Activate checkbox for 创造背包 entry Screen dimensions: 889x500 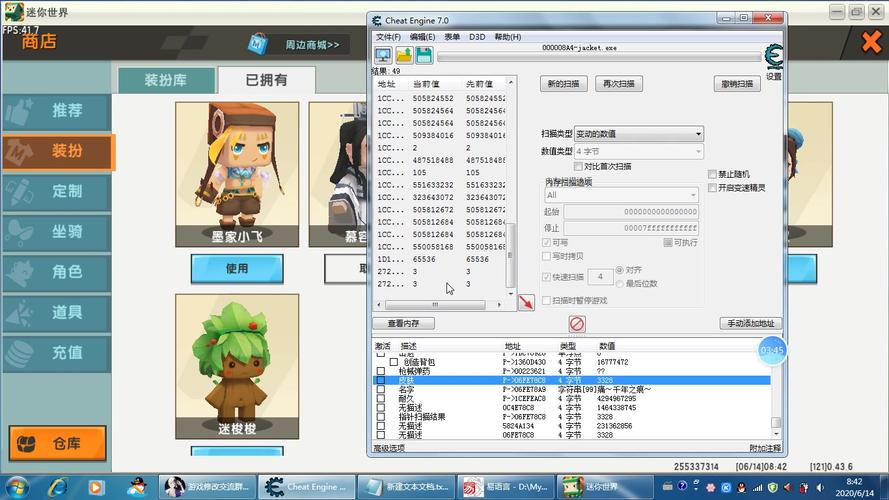[393, 362]
